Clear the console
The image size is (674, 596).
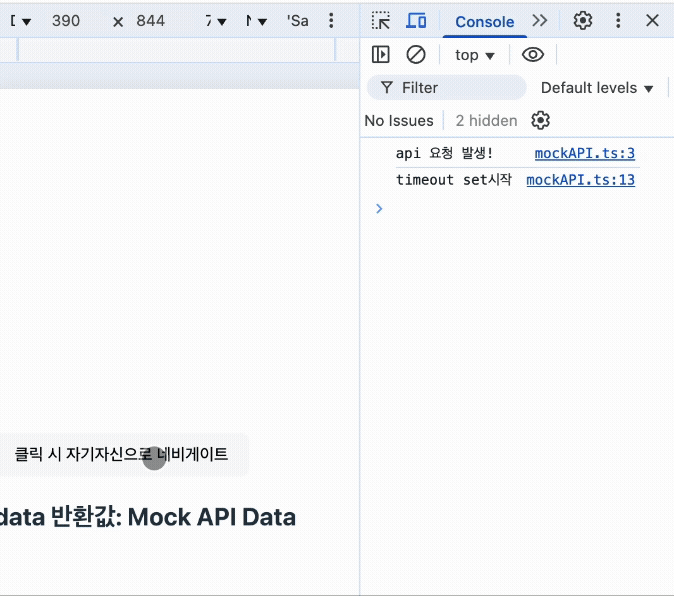click(416, 55)
